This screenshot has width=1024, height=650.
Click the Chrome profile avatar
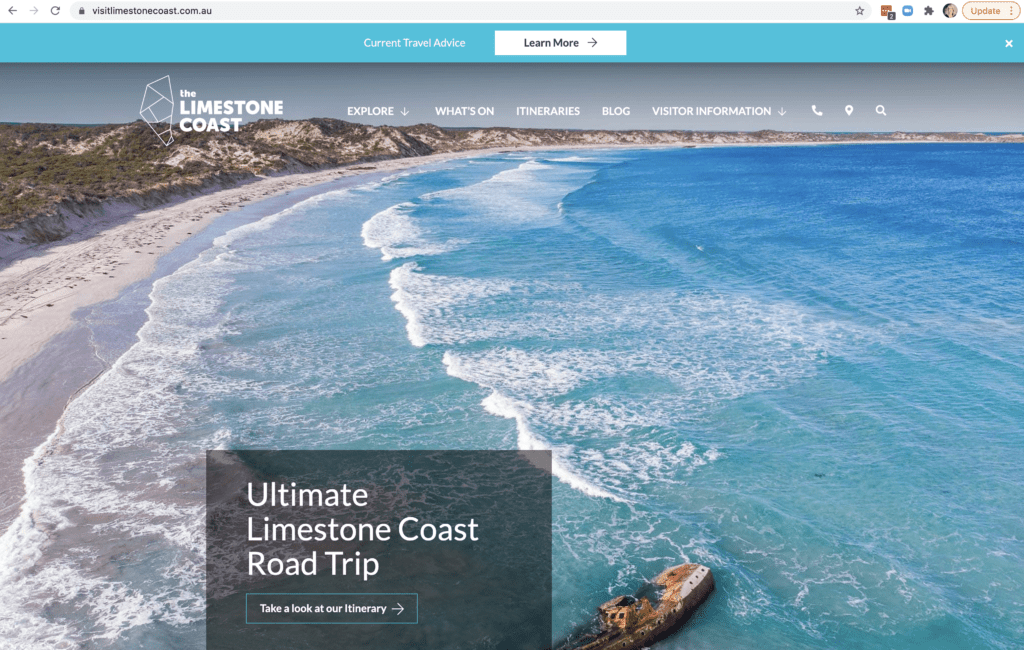[950, 10]
